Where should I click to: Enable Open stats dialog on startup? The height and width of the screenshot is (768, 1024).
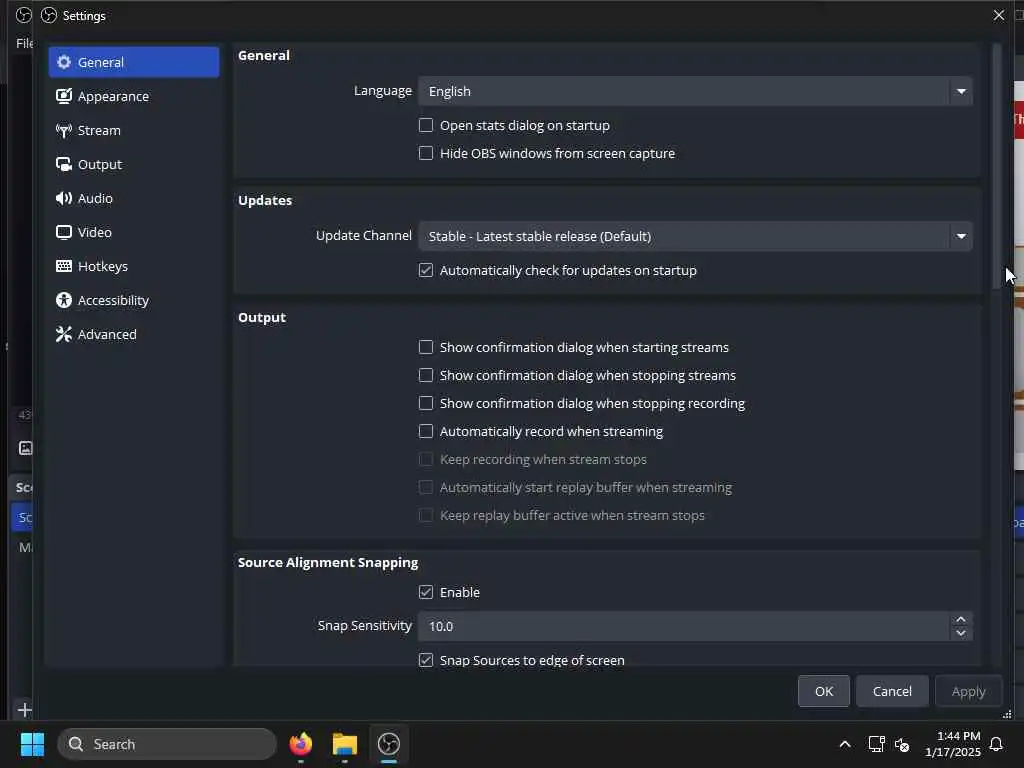tap(426, 125)
